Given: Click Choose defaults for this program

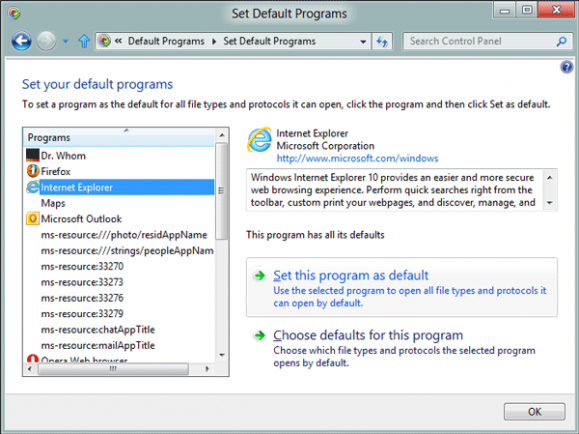Looking at the screenshot, I should [x=368, y=335].
